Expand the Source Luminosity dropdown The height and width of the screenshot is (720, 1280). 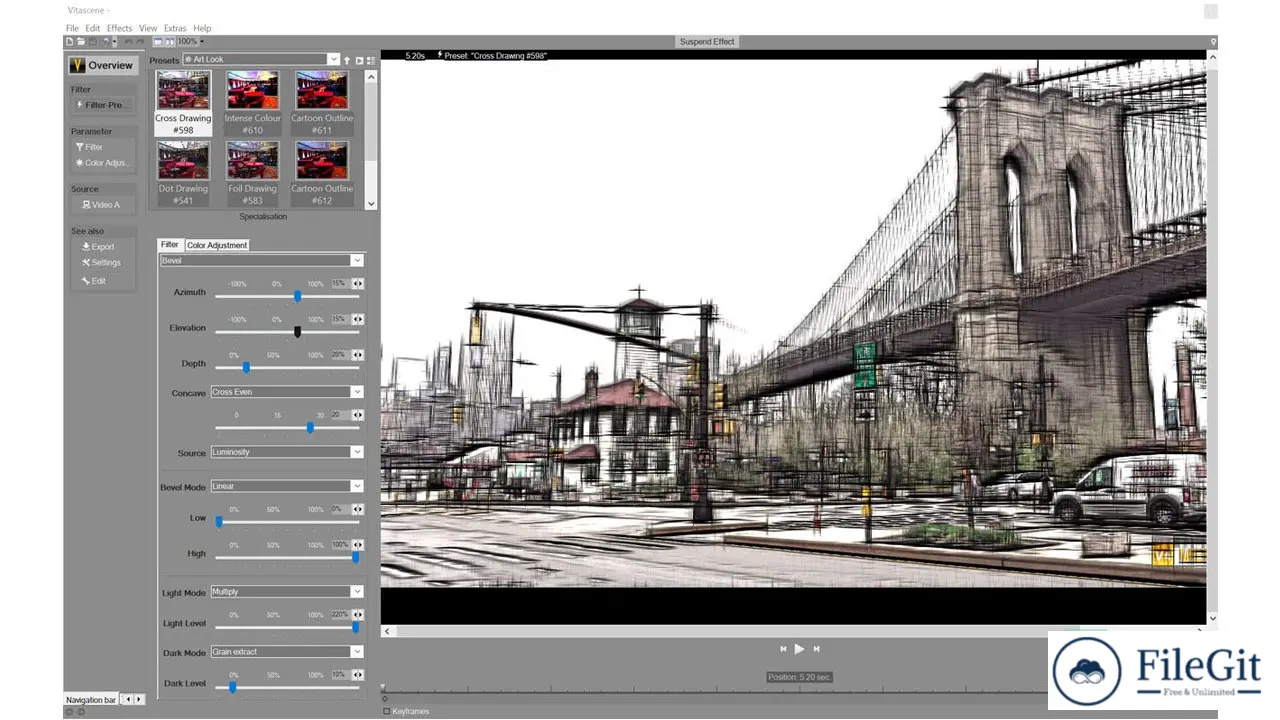[287, 452]
